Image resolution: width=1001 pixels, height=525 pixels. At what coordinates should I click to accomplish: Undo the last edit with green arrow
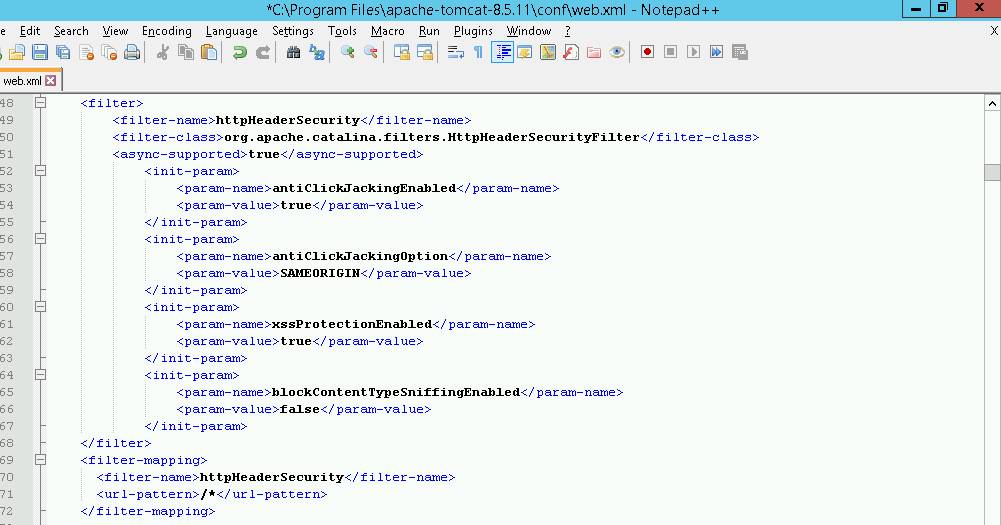pyautogui.click(x=239, y=52)
